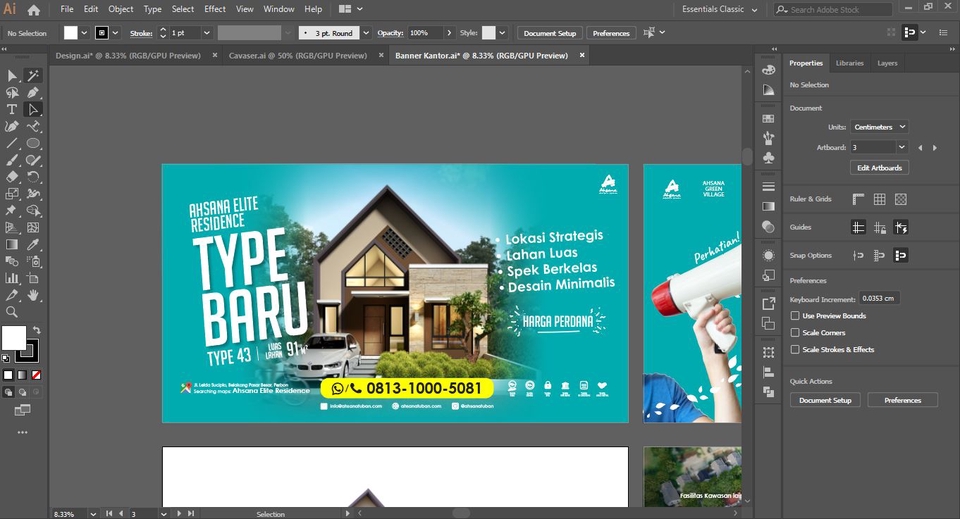The height and width of the screenshot is (519, 960).
Task: Select the Rotate tool
Action: point(33,177)
